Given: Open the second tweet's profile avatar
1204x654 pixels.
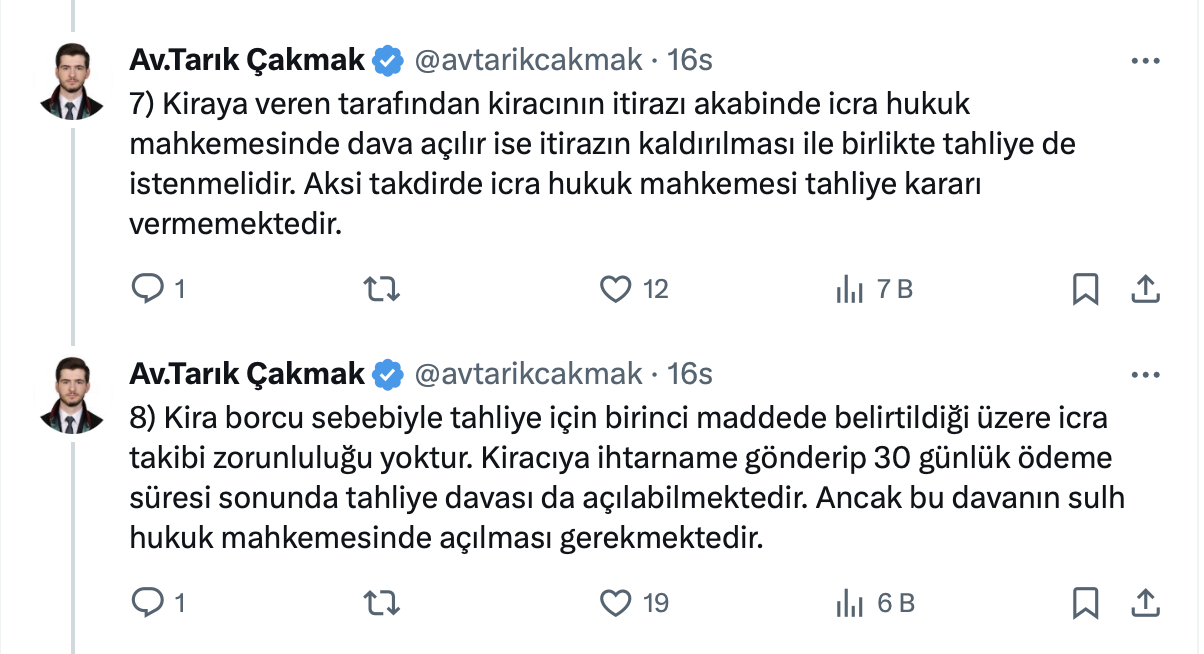Looking at the screenshot, I should tap(72, 394).
